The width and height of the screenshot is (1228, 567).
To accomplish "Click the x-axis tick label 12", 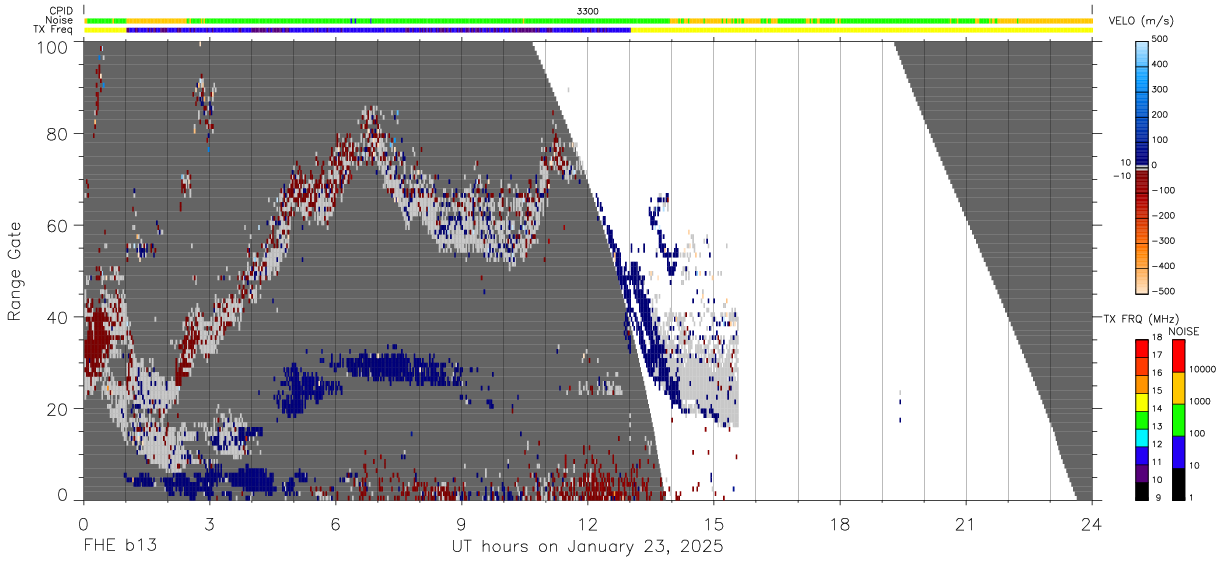I will click(x=587, y=524).
